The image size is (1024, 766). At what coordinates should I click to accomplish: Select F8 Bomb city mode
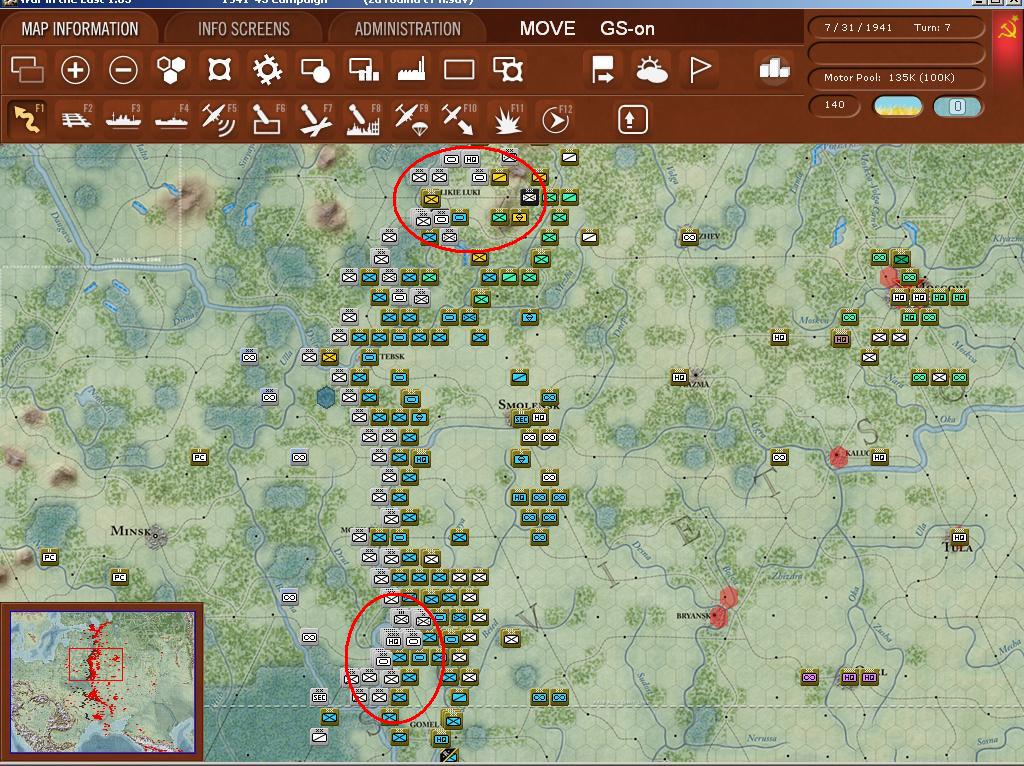[364, 120]
